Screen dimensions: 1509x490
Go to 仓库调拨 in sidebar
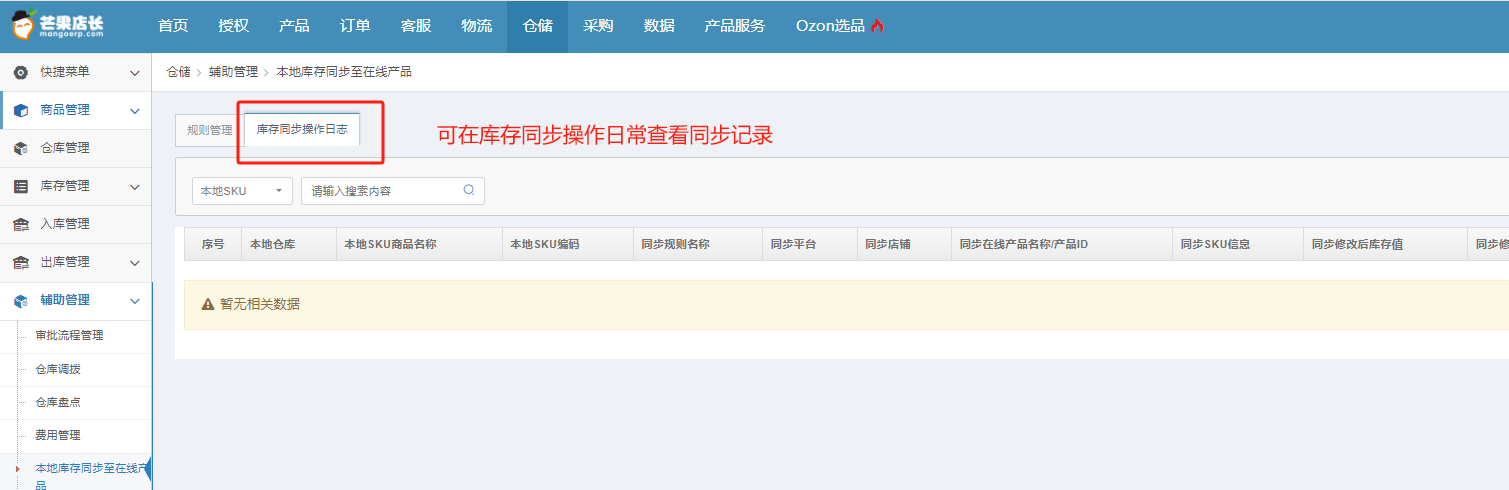point(58,369)
